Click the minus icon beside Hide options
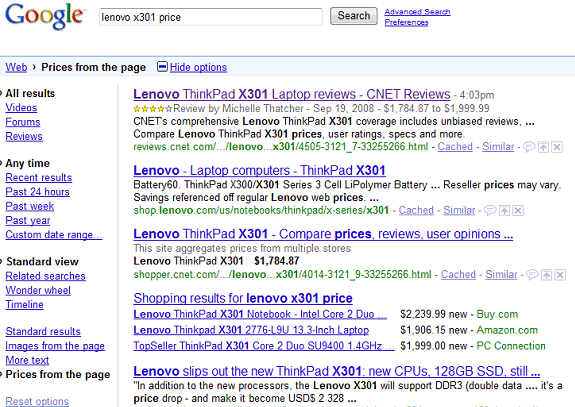Screen dimensions: 575x407 (x=162, y=67)
